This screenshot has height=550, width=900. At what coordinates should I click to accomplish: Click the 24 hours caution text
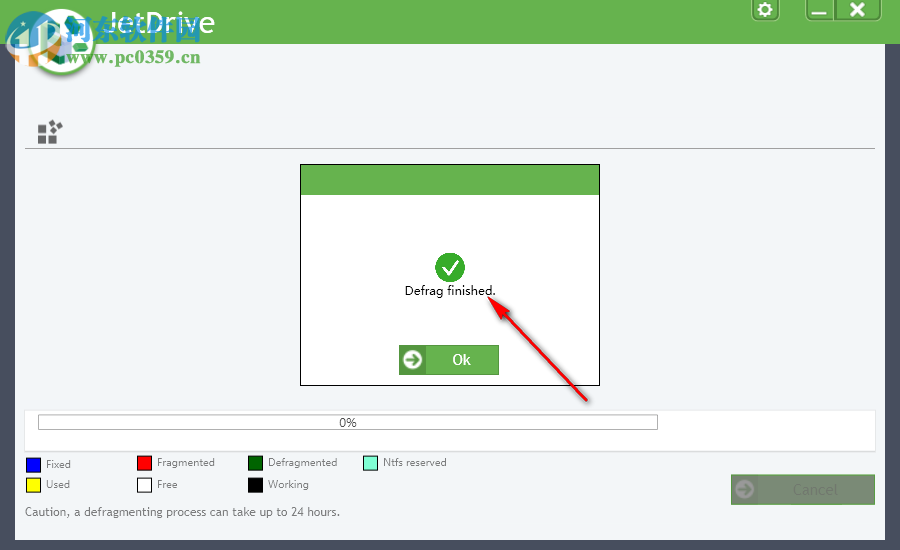point(183,512)
